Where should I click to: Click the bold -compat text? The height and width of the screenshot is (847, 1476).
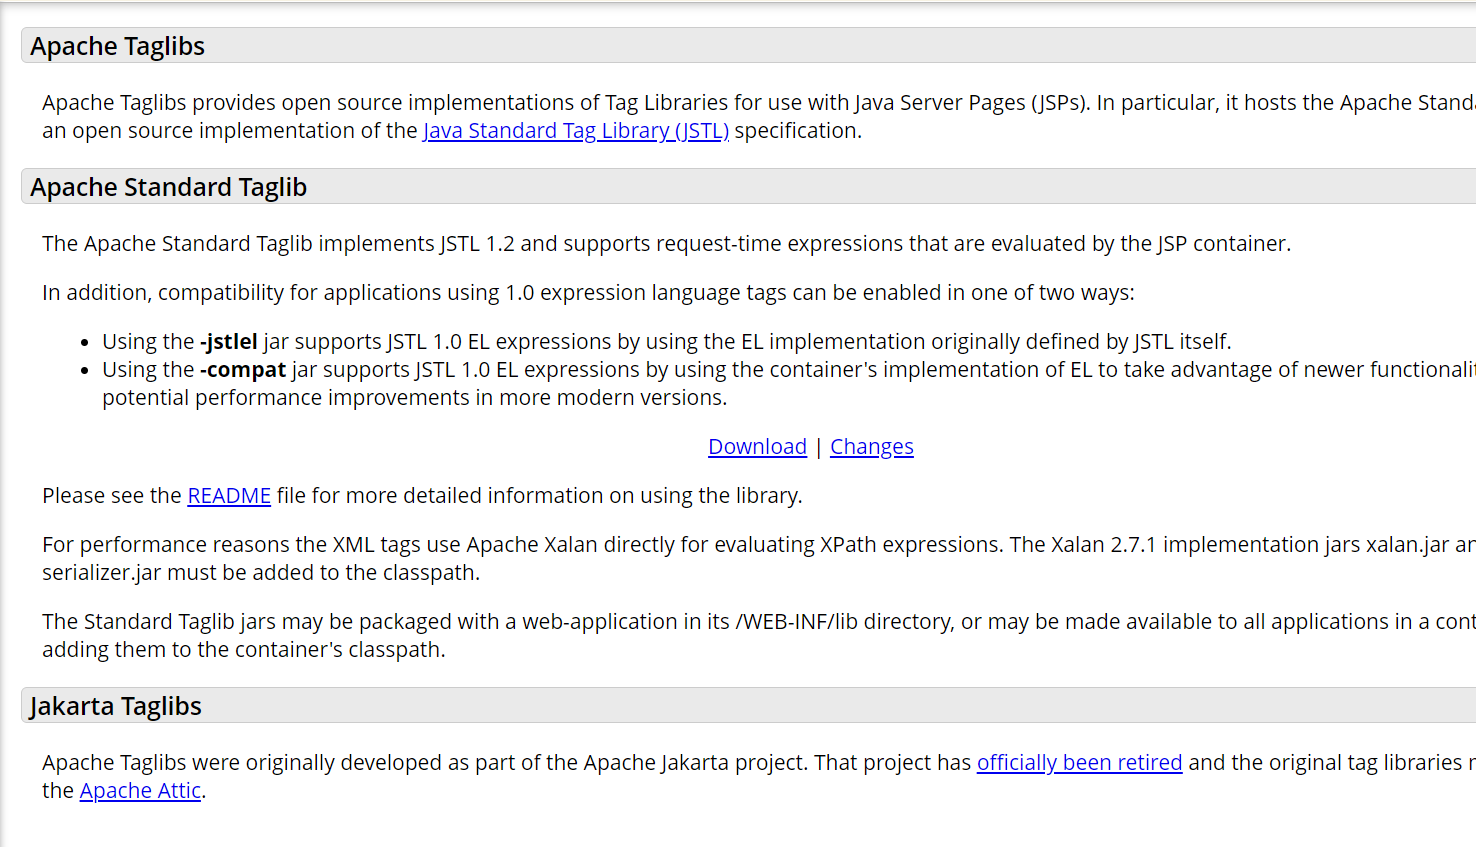coord(243,370)
